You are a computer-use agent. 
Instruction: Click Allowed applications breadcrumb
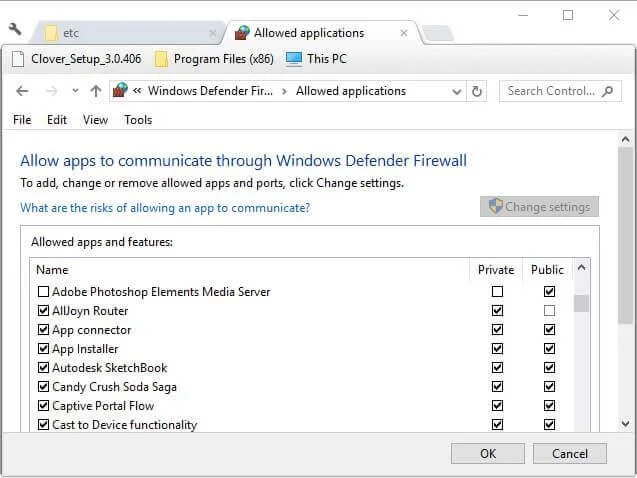(x=351, y=91)
